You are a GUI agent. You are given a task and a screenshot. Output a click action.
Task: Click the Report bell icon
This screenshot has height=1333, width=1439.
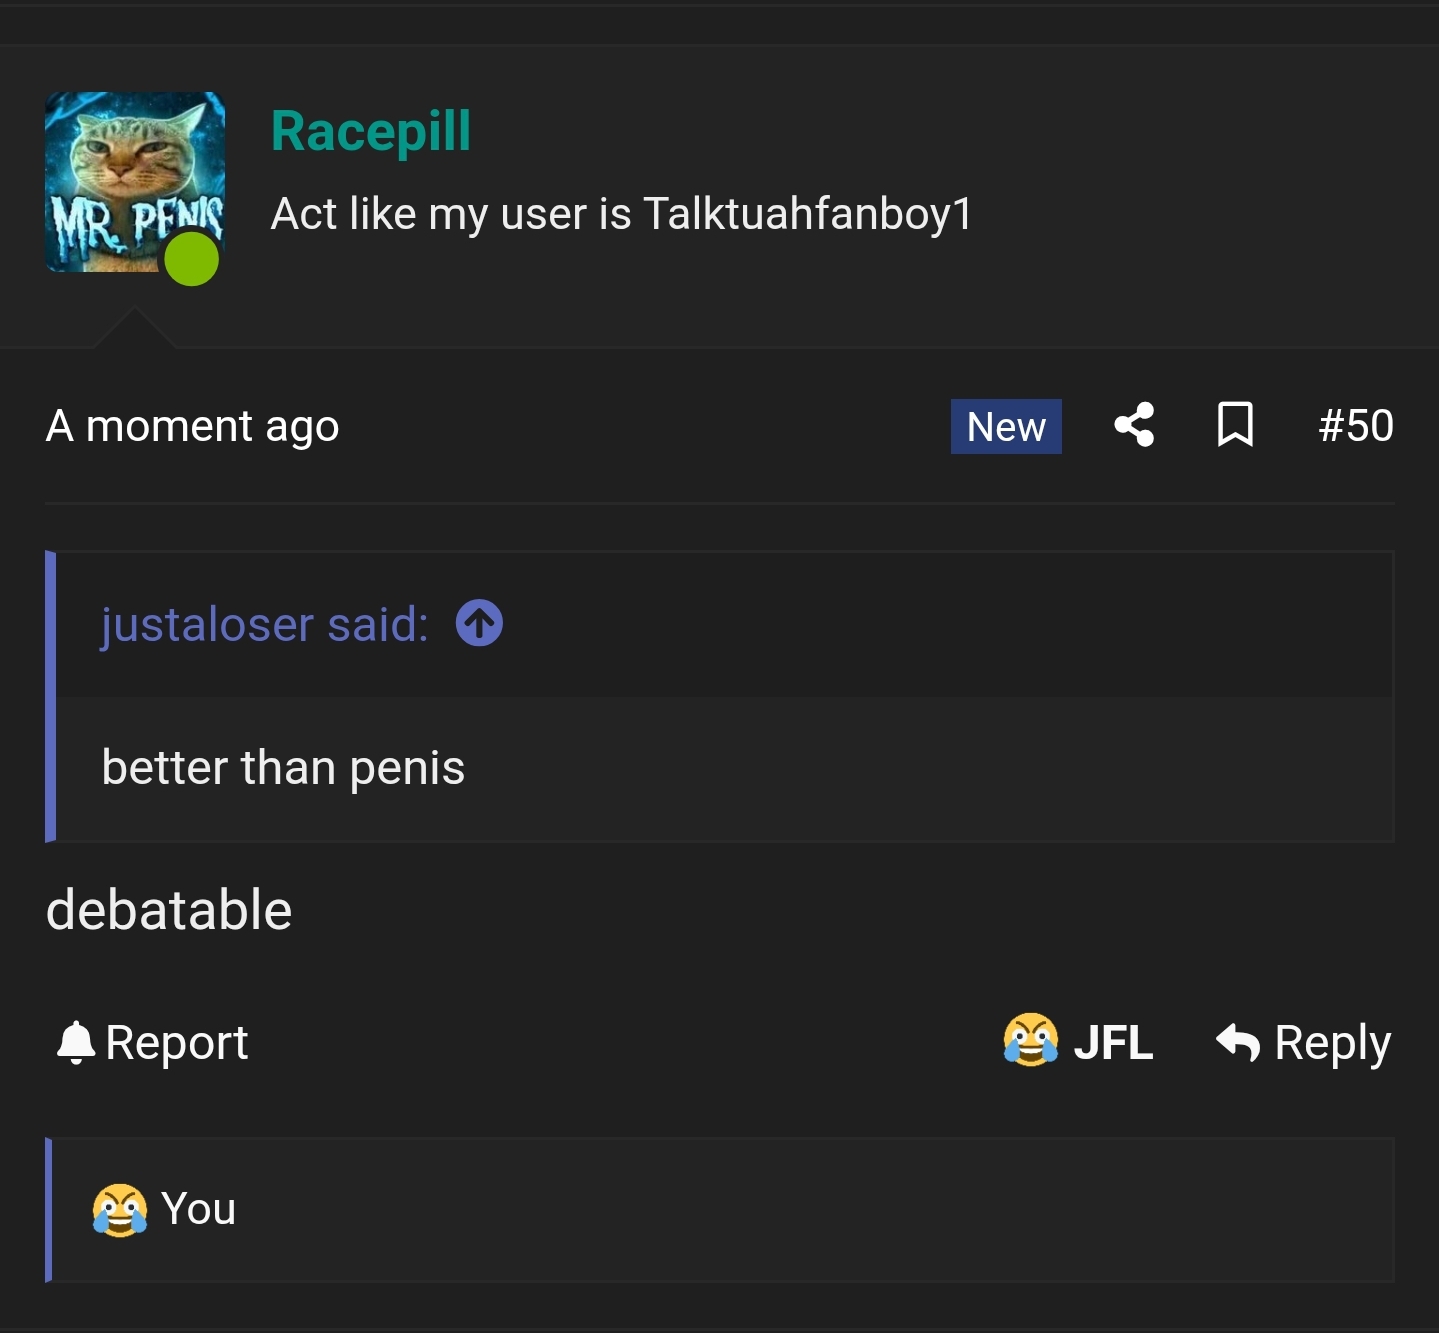tap(76, 1042)
